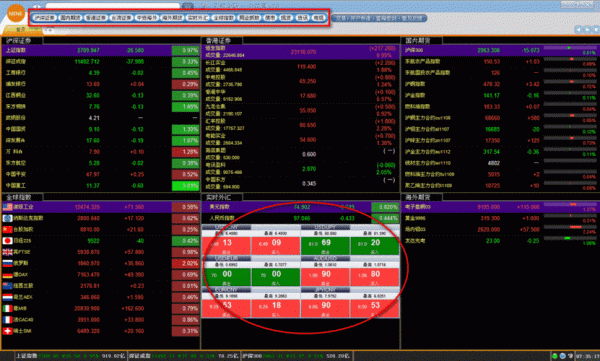Click the green buy tile under USD/JPY

click(375, 245)
